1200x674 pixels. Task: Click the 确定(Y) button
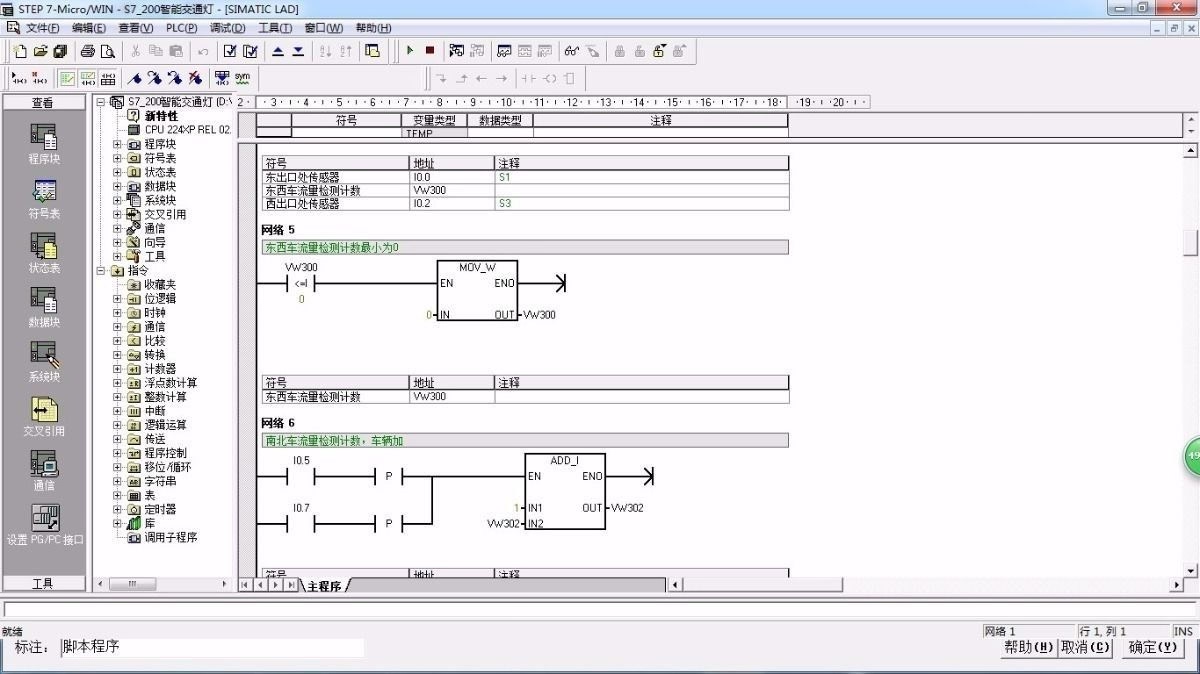[x=1153, y=647]
